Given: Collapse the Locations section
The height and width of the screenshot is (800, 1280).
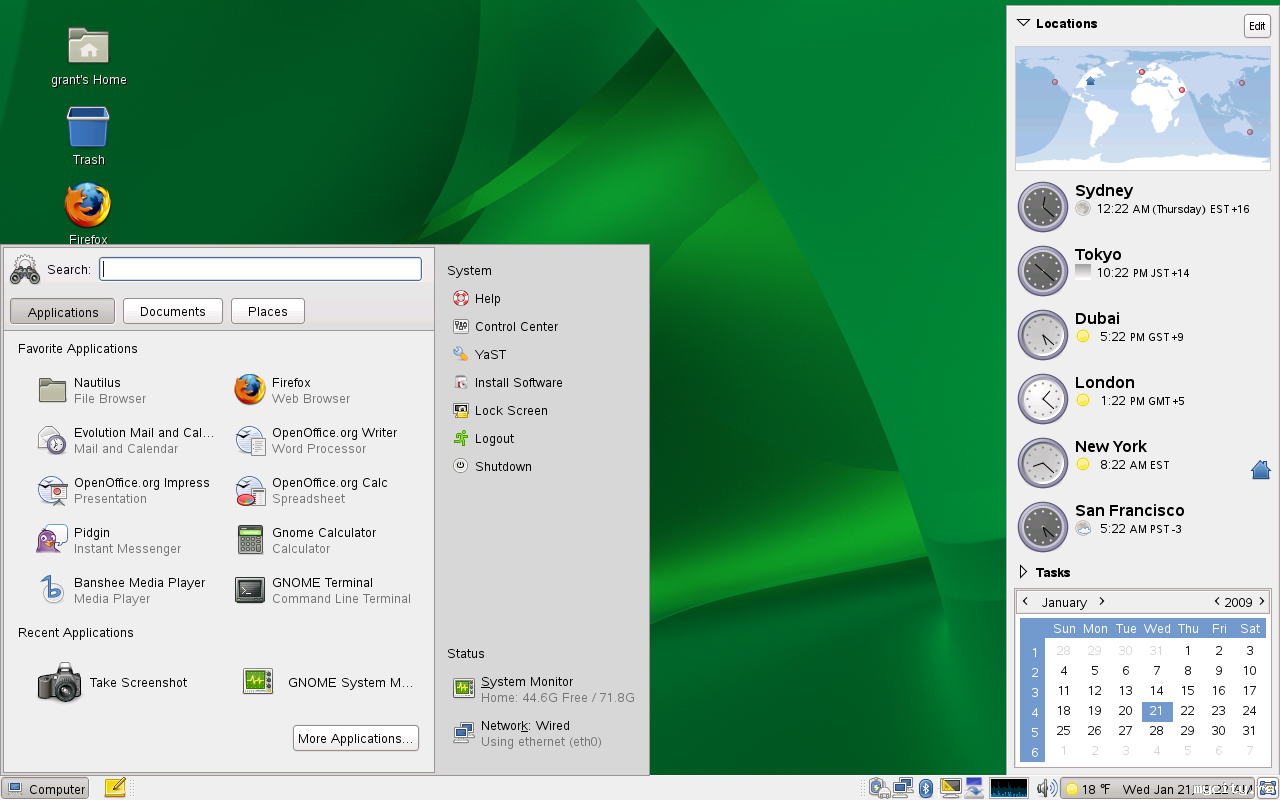Looking at the screenshot, I should coord(1023,23).
